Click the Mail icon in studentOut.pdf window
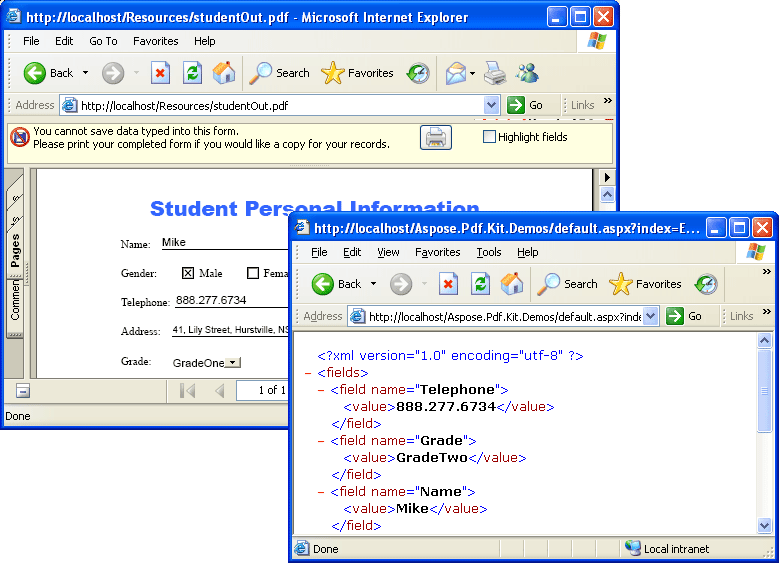Screen dimensions: 780x564 click(x=456, y=73)
